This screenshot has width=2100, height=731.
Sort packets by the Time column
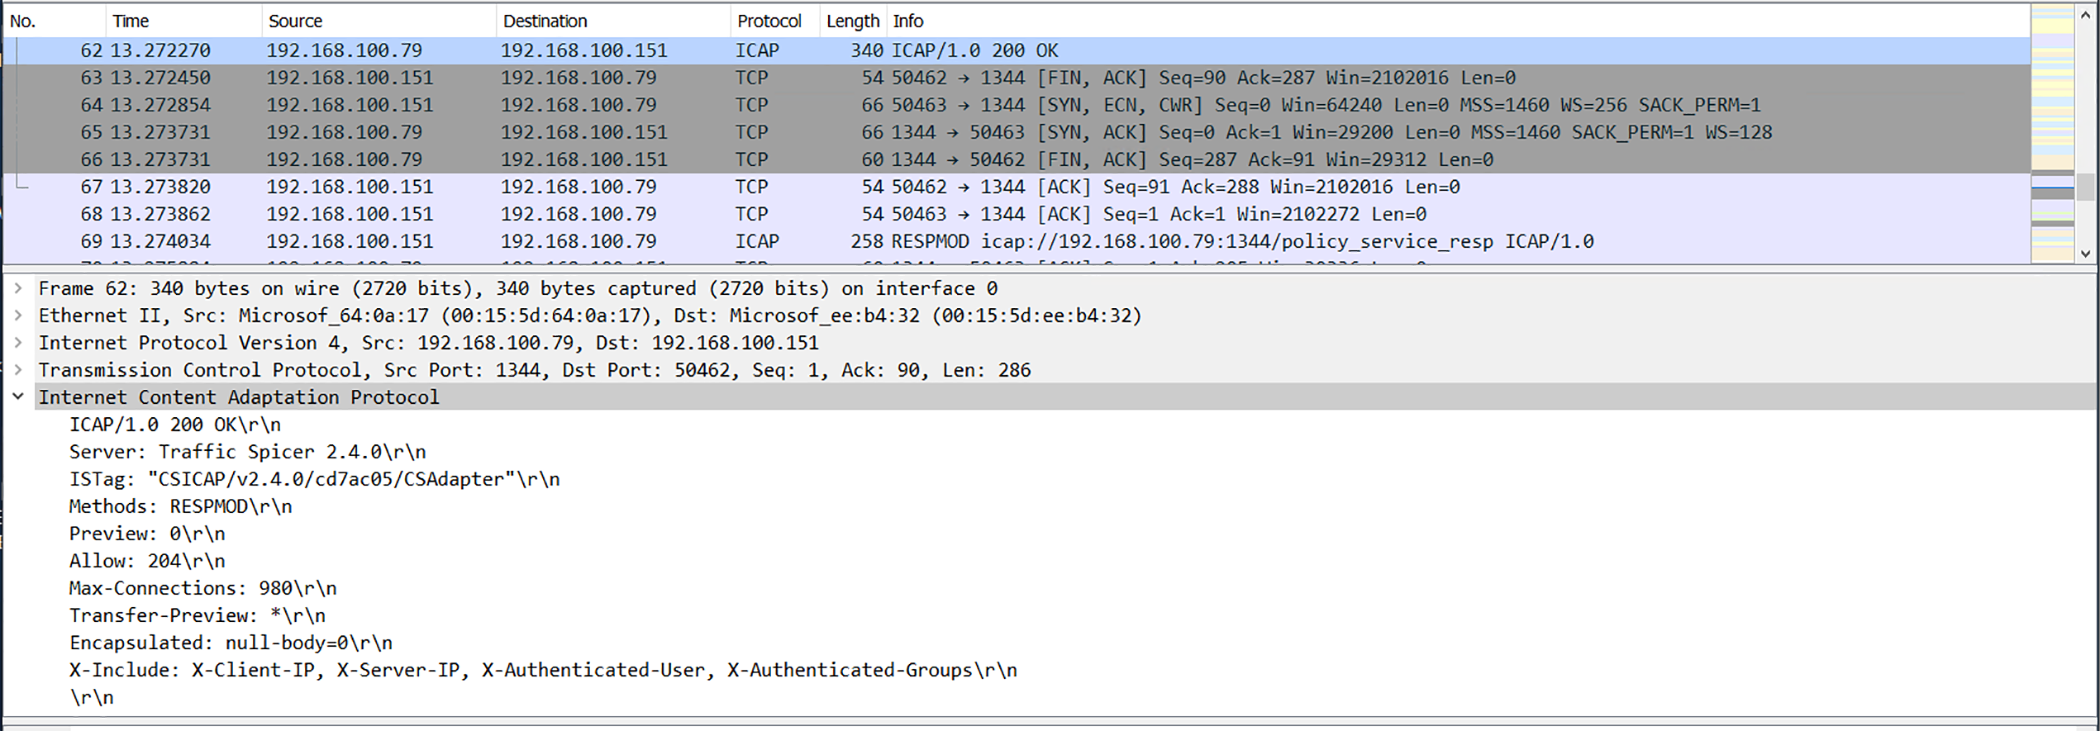(x=131, y=21)
